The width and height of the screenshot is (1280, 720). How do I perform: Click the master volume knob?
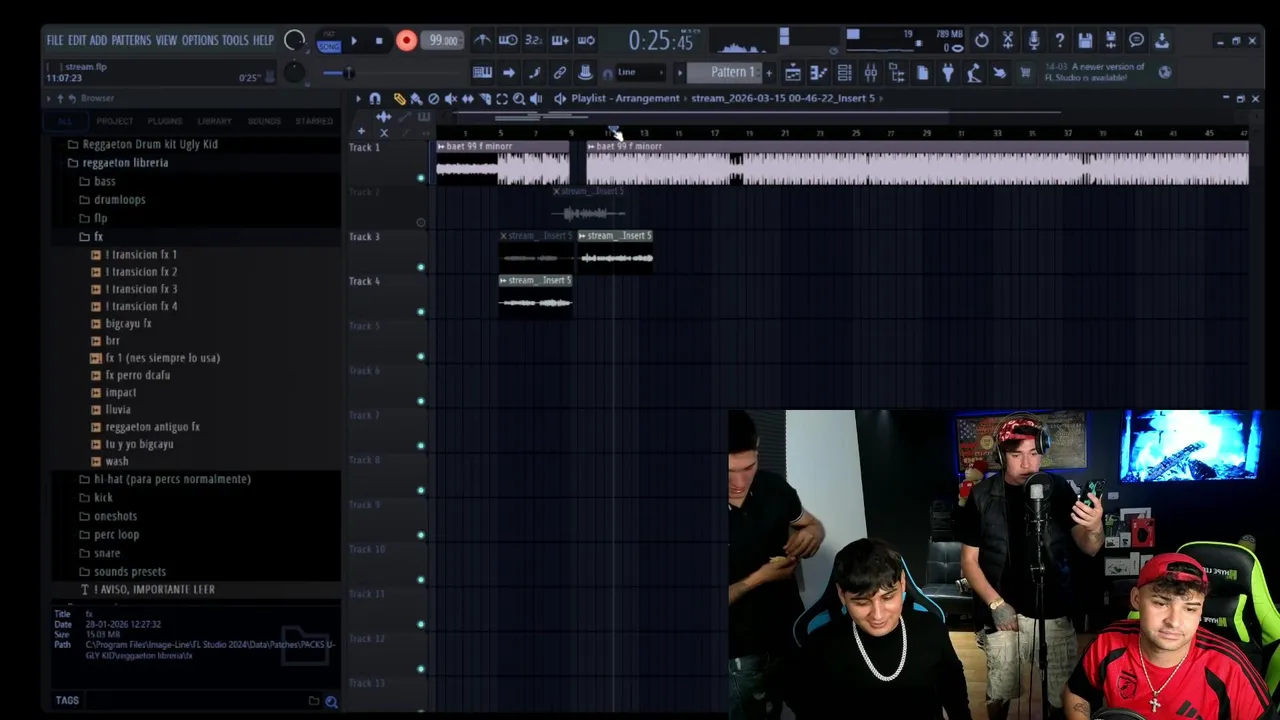(x=294, y=40)
